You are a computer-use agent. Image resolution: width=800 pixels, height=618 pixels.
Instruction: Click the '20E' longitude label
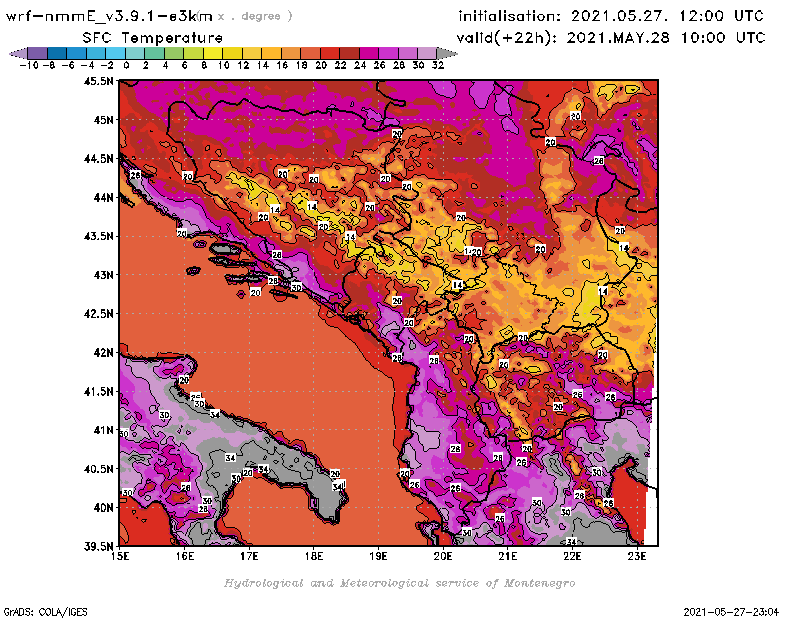tap(443, 556)
